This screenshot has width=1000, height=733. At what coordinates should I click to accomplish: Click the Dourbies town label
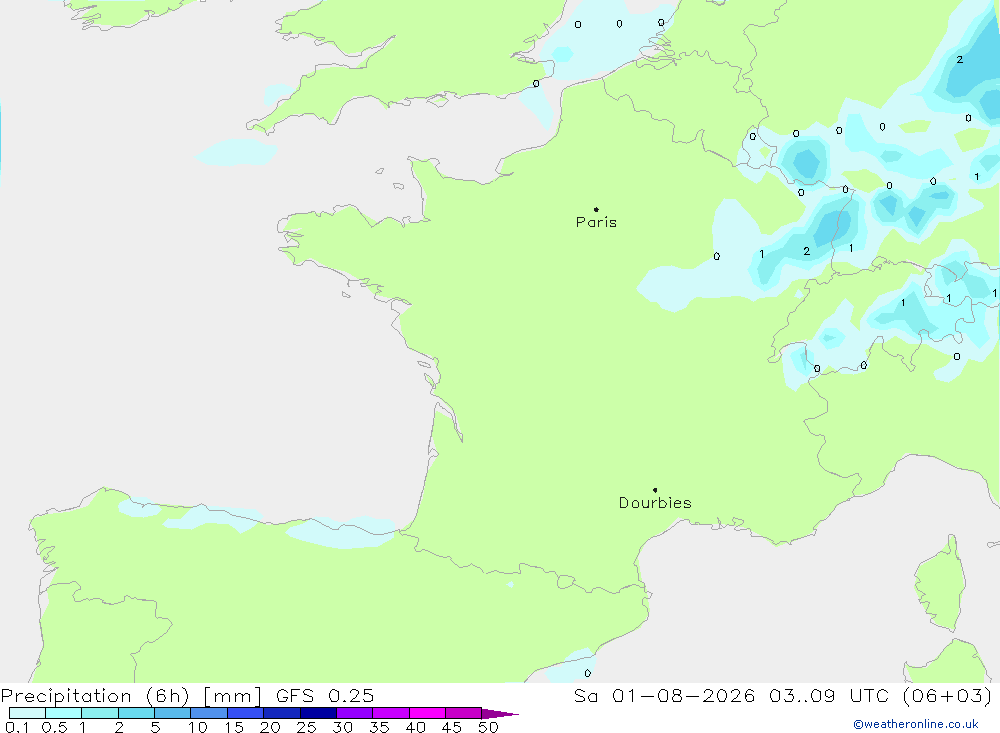coord(655,503)
